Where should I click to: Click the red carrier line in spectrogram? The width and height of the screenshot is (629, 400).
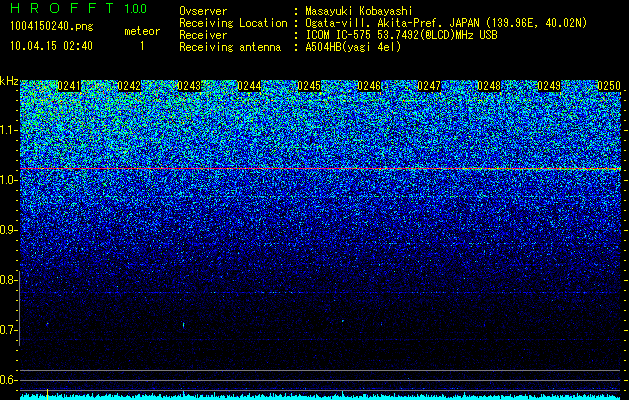pos(320,169)
